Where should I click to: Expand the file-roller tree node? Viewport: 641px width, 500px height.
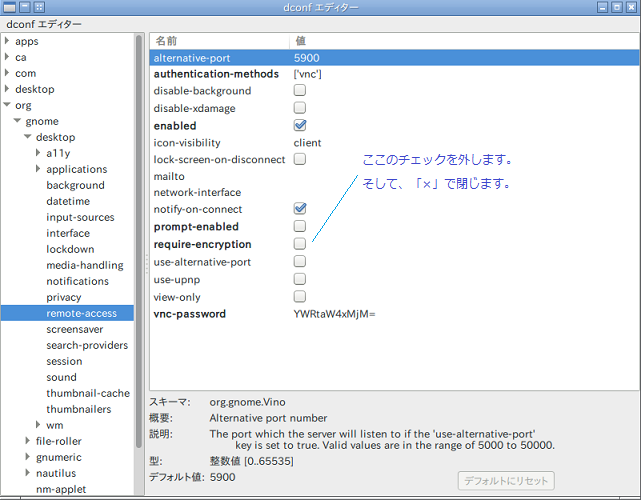[28, 440]
